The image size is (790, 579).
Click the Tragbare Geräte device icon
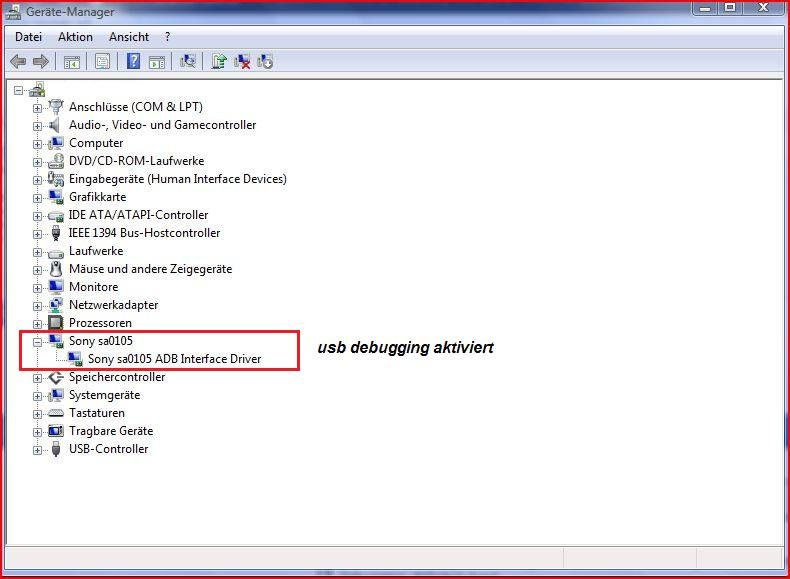coord(56,431)
